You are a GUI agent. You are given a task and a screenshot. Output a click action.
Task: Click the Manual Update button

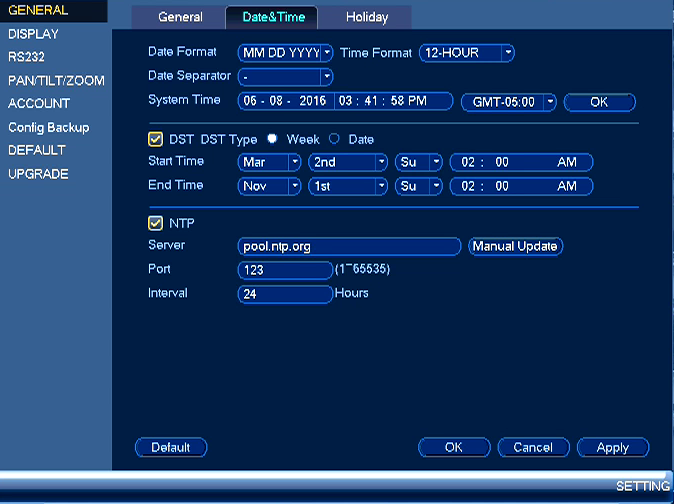coord(515,246)
